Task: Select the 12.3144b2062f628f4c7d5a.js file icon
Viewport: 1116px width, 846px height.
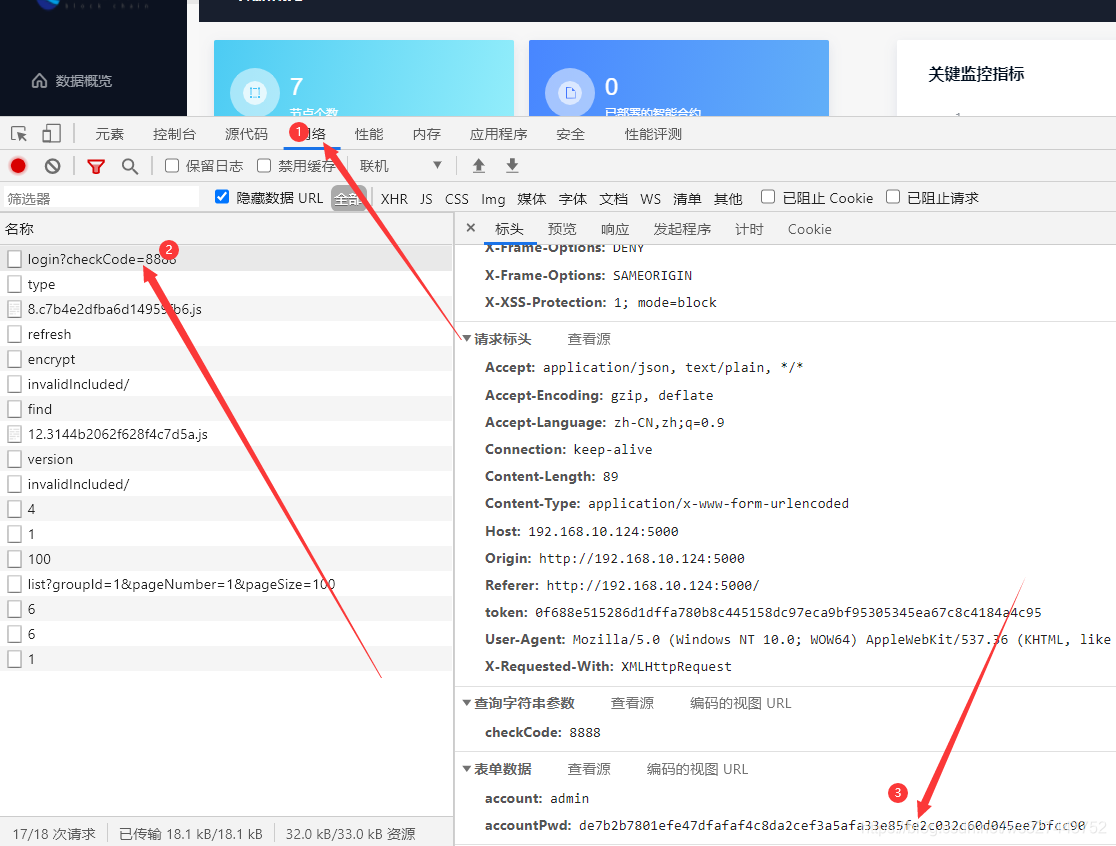Action: coord(14,434)
